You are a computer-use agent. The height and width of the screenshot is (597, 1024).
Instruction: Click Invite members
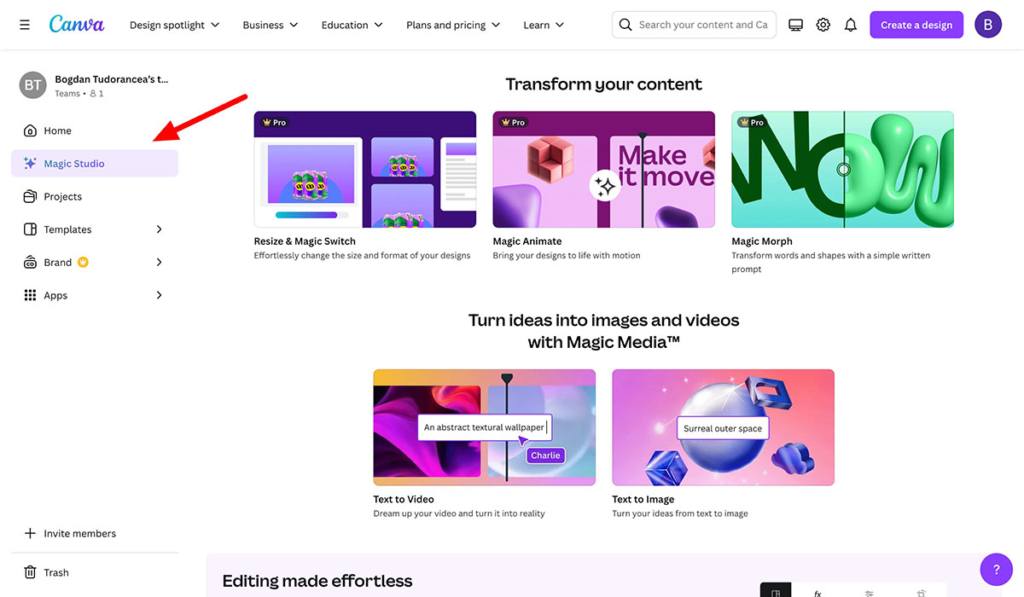(68, 533)
